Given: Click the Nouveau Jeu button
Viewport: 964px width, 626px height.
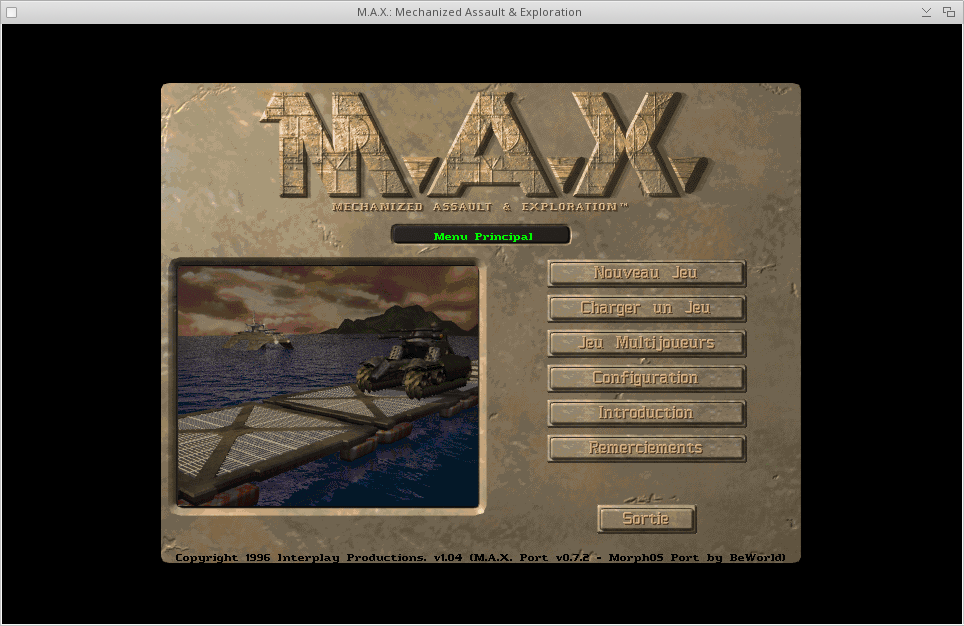Looking at the screenshot, I should tap(646, 273).
